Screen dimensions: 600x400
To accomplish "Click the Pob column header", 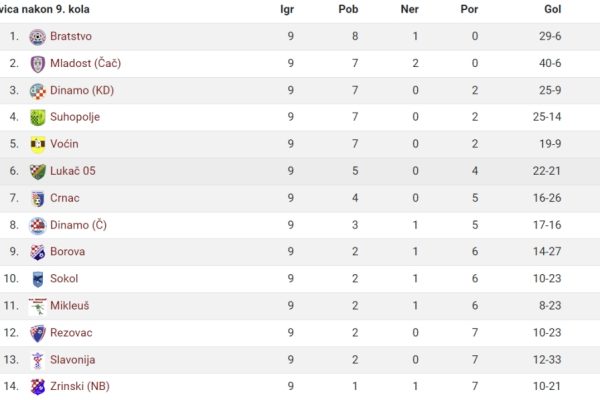I will click(348, 9).
